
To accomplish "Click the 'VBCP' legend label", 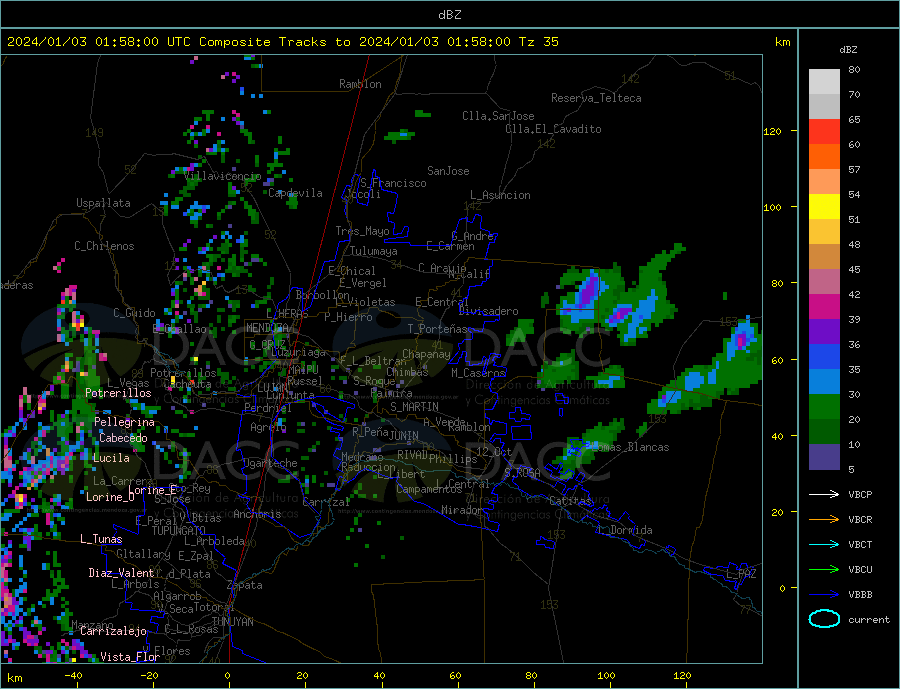I will (x=860, y=494).
